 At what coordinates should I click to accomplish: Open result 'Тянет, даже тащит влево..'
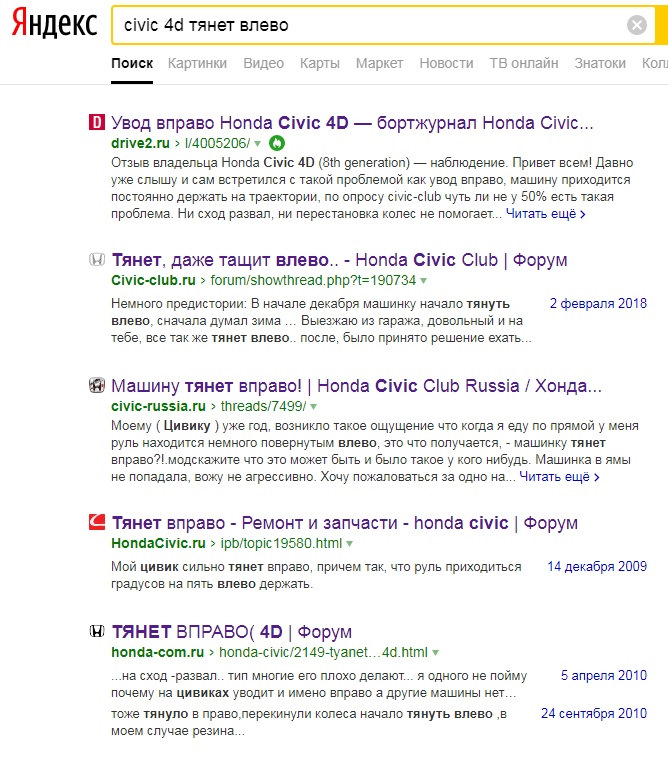[x=339, y=260]
